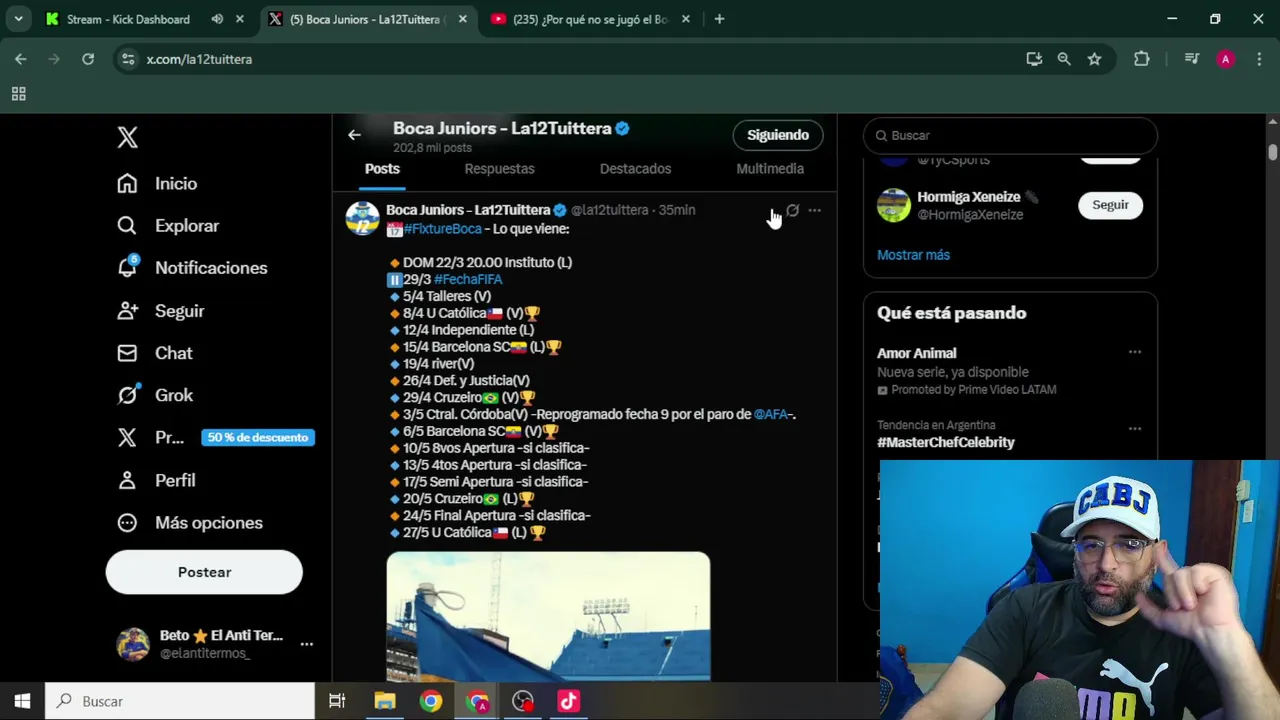Image resolution: width=1280 pixels, height=720 pixels.
Task: Open Windows Start menu
Action: click(22, 701)
